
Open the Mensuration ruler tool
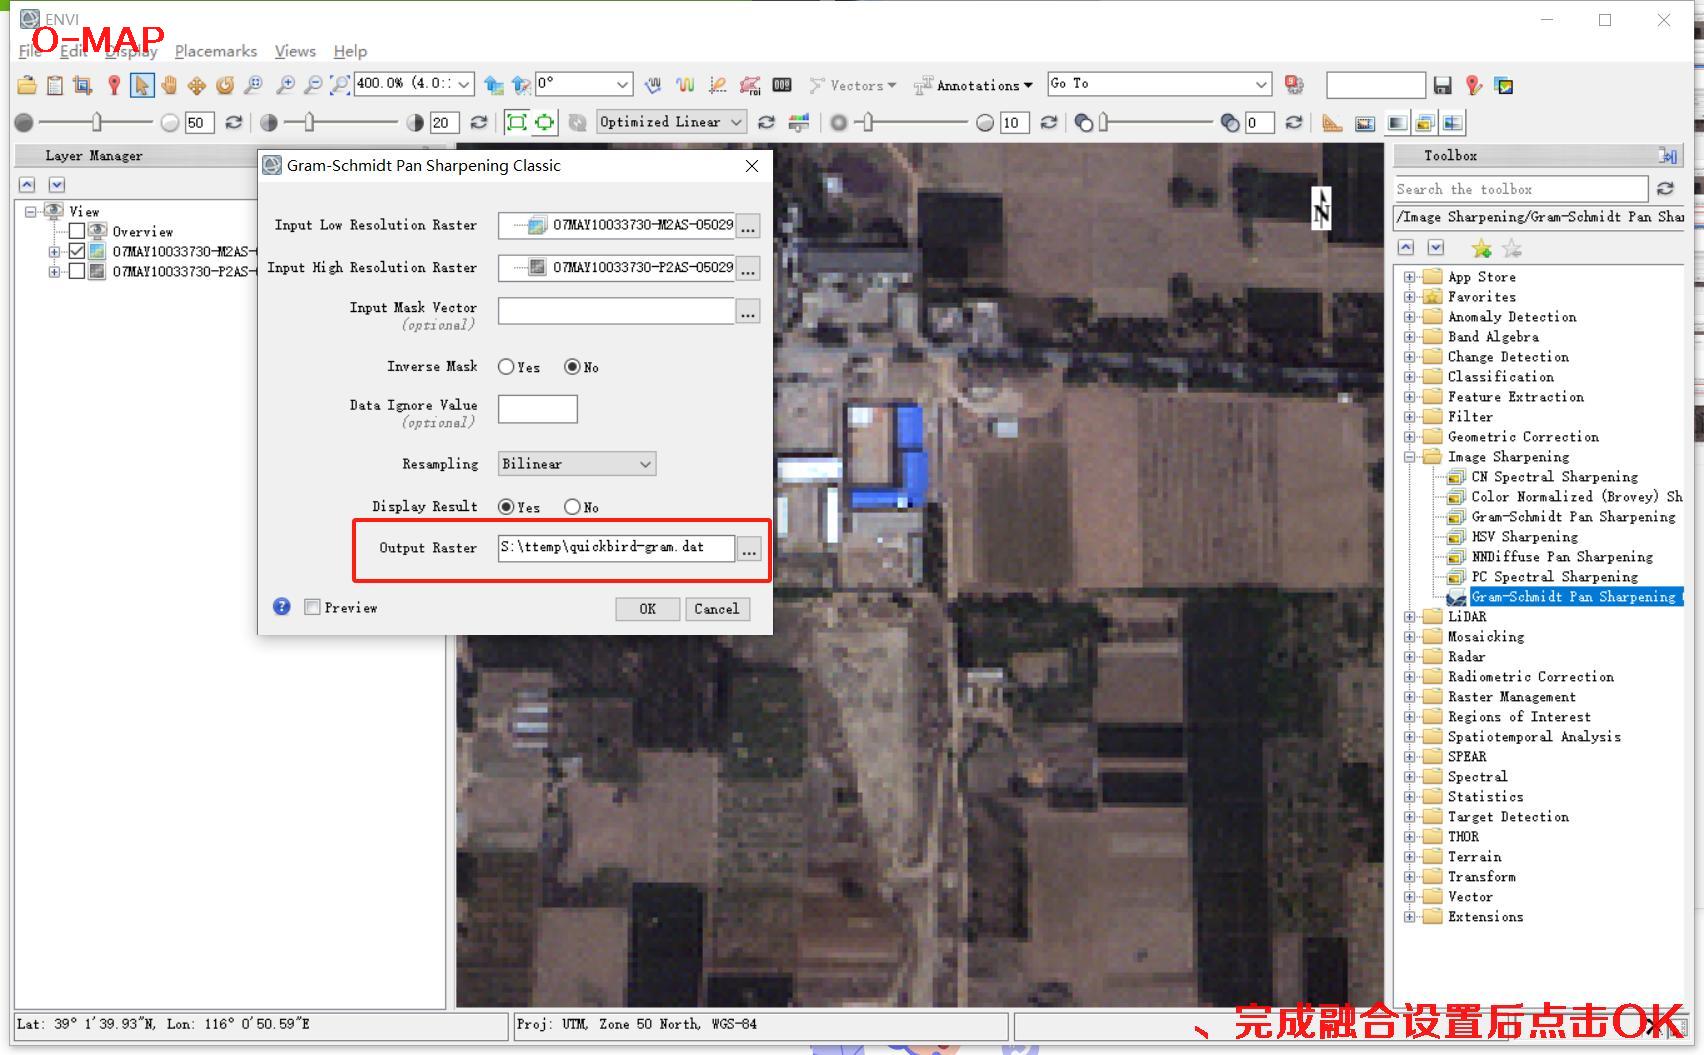[x=1332, y=123]
